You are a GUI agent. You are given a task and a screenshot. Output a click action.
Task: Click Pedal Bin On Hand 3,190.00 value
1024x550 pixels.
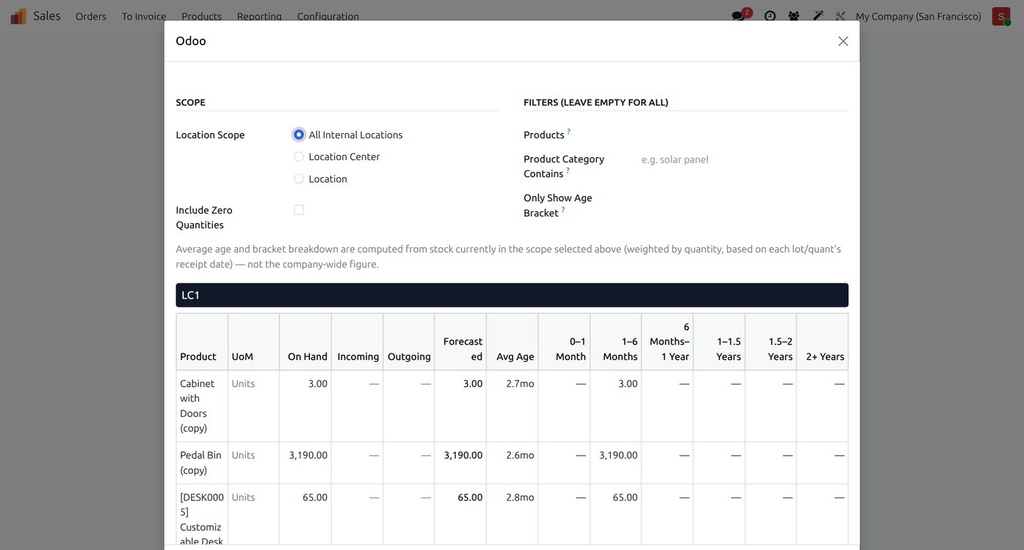pyautogui.click(x=308, y=455)
